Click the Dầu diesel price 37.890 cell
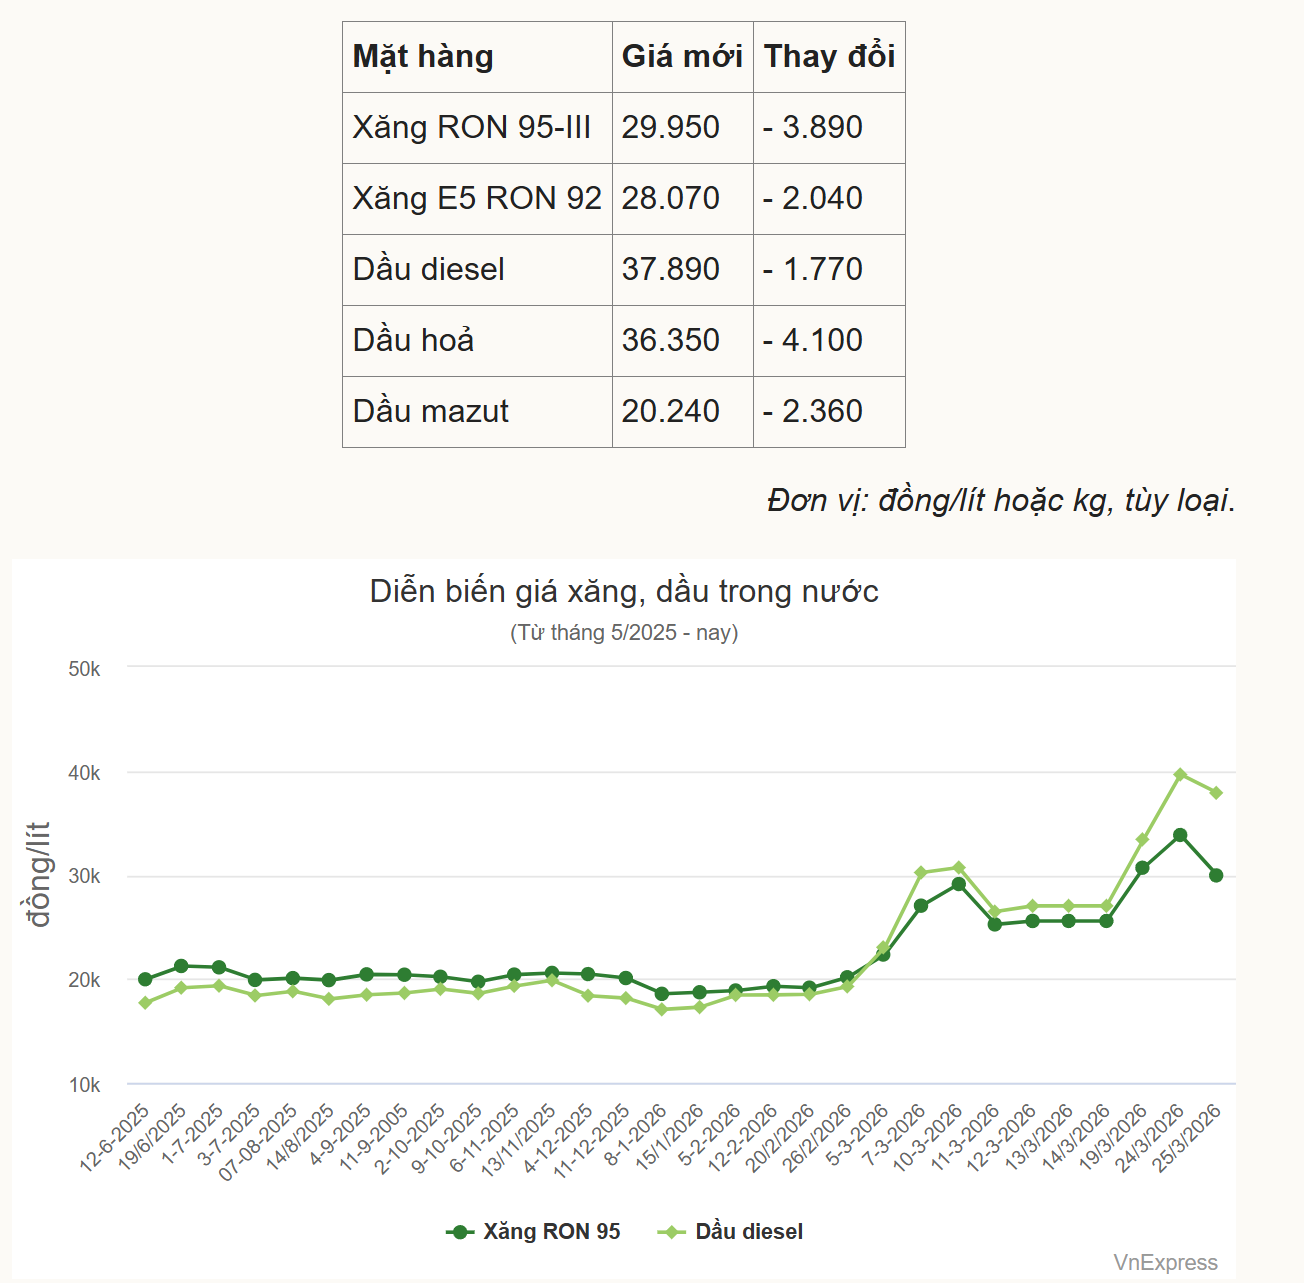The image size is (1304, 1283). tap(671, 270)
